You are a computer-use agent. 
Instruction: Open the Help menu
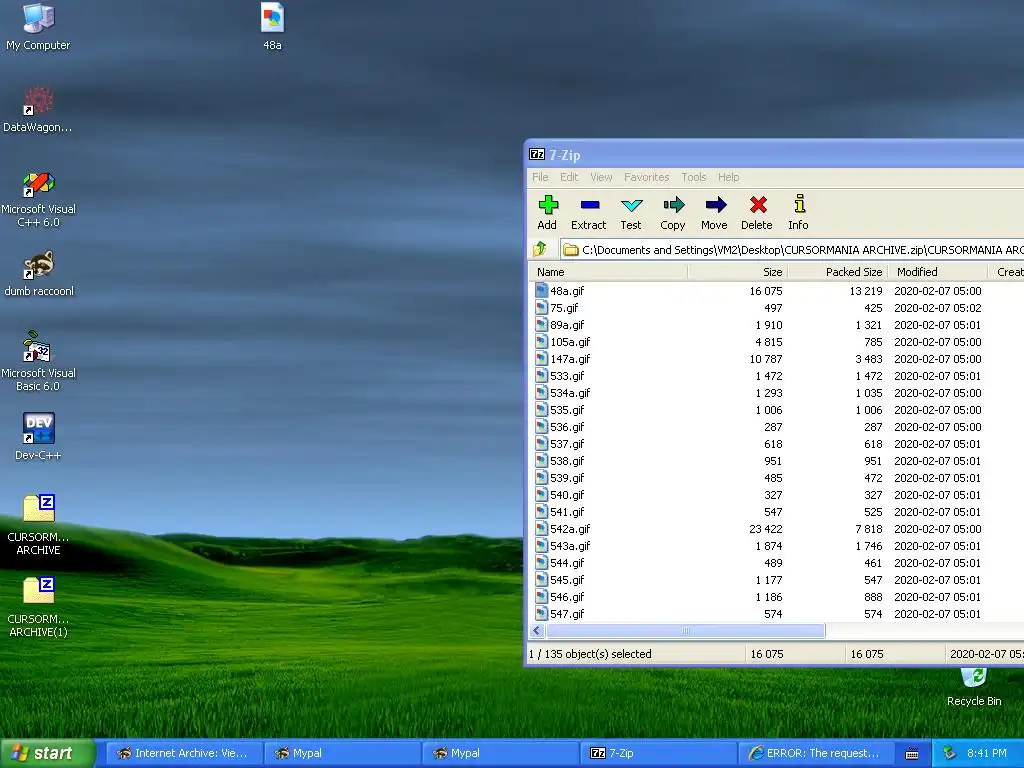(728, 177)
